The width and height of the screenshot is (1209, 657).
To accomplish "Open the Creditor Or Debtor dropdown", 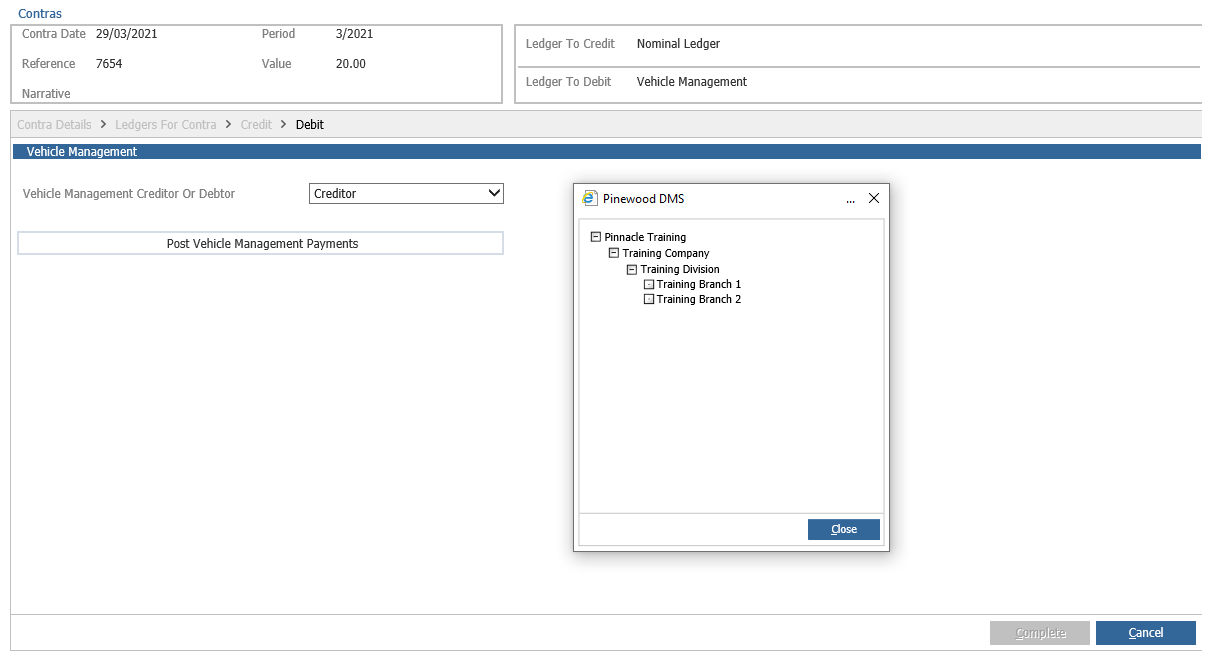I will click(406, 193).
